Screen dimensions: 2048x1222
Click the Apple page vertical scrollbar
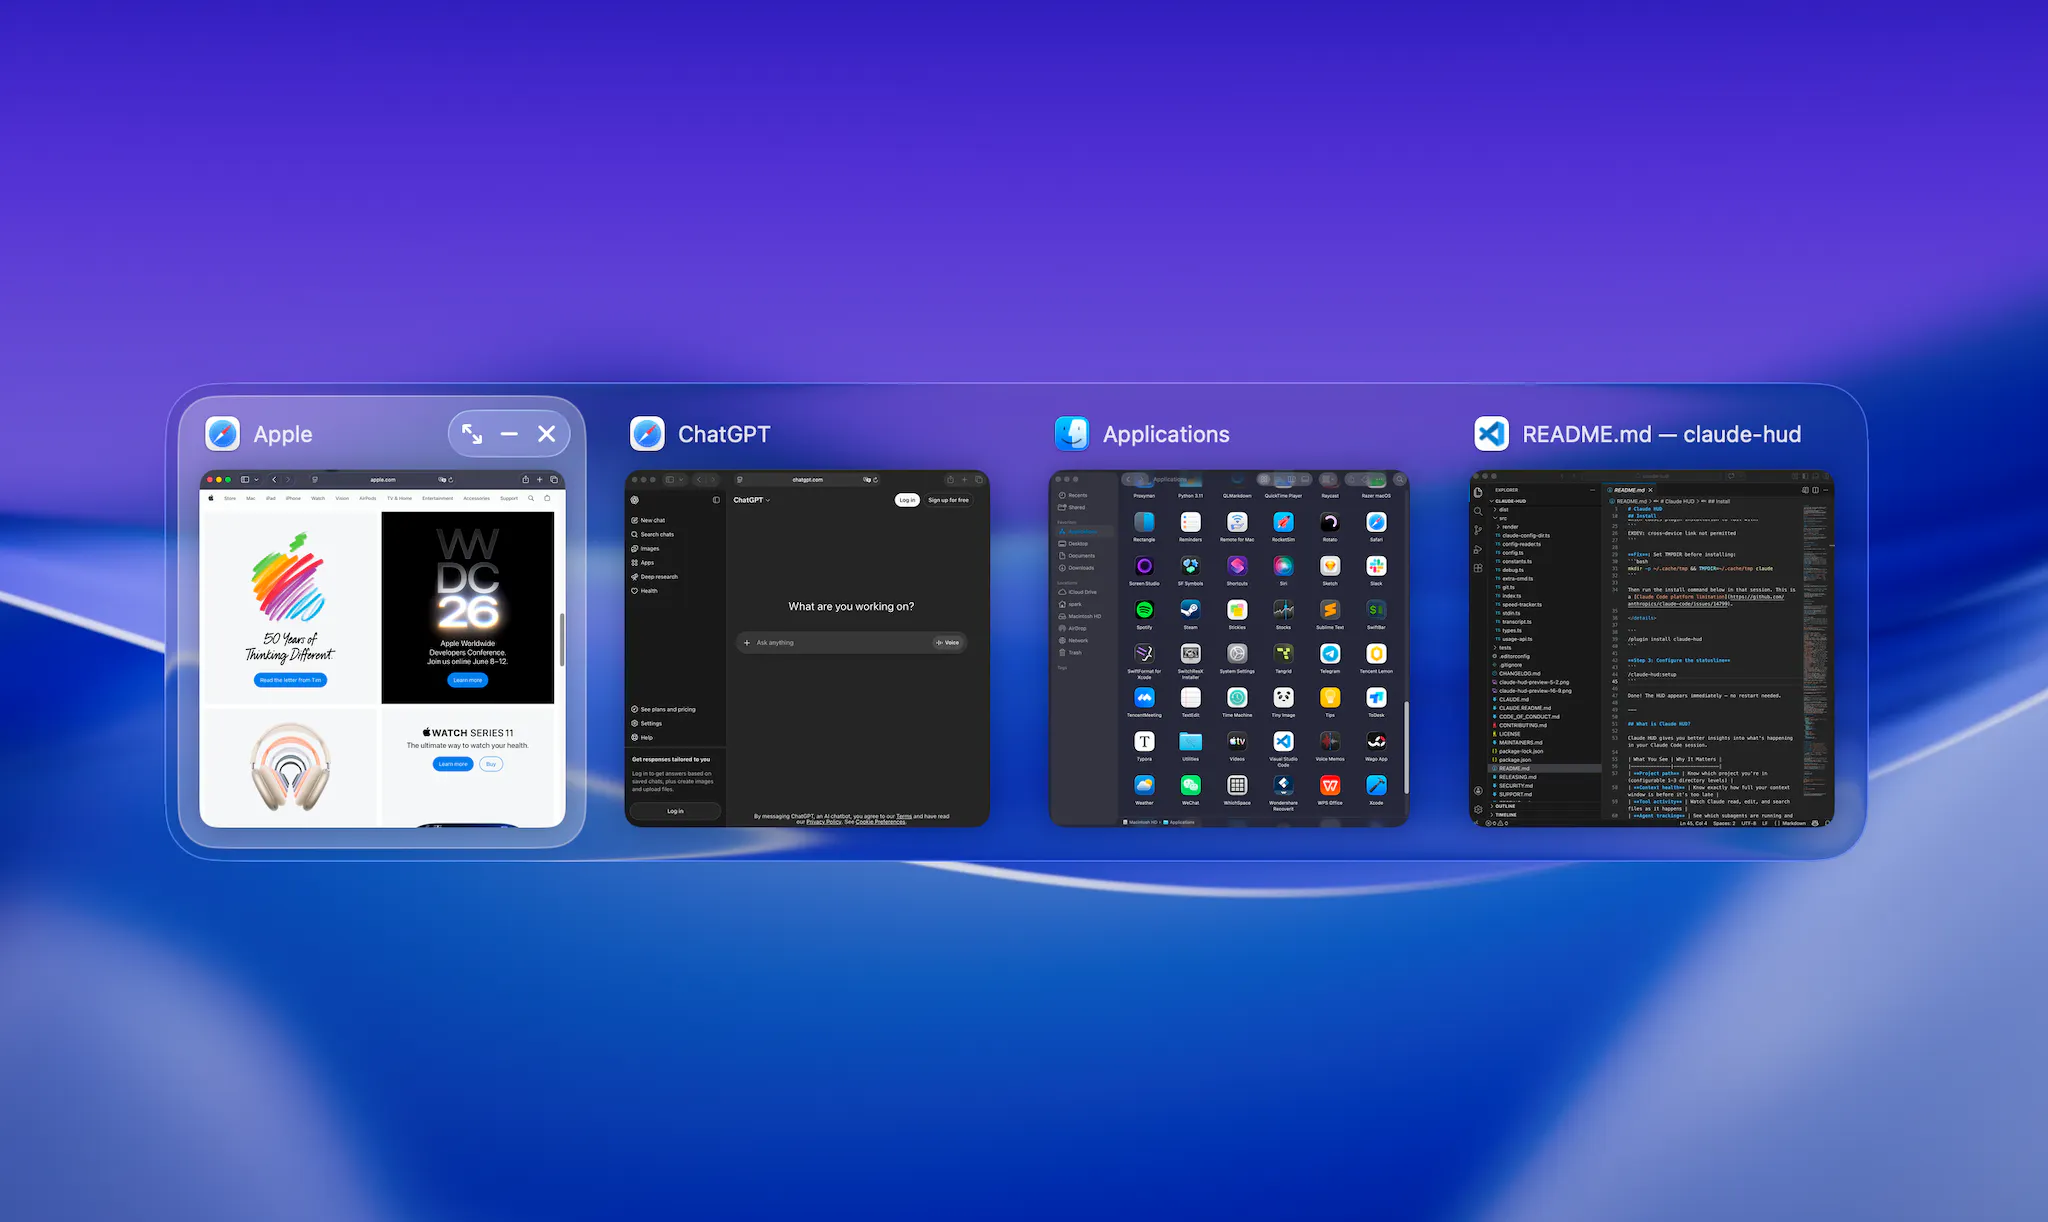coord(562,640)
